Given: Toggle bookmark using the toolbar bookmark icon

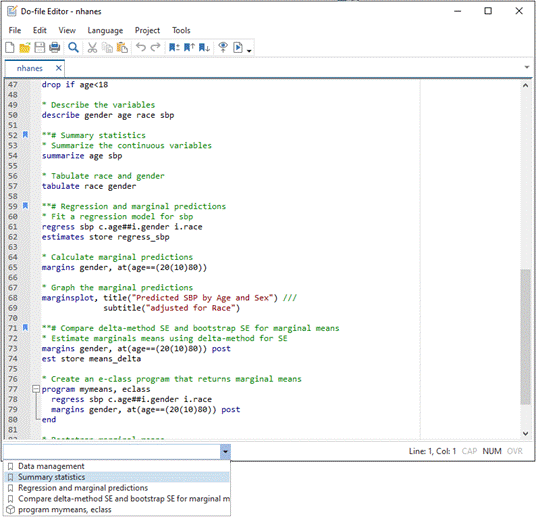Looking at the screenshot, I should click(x=174, y=47).
